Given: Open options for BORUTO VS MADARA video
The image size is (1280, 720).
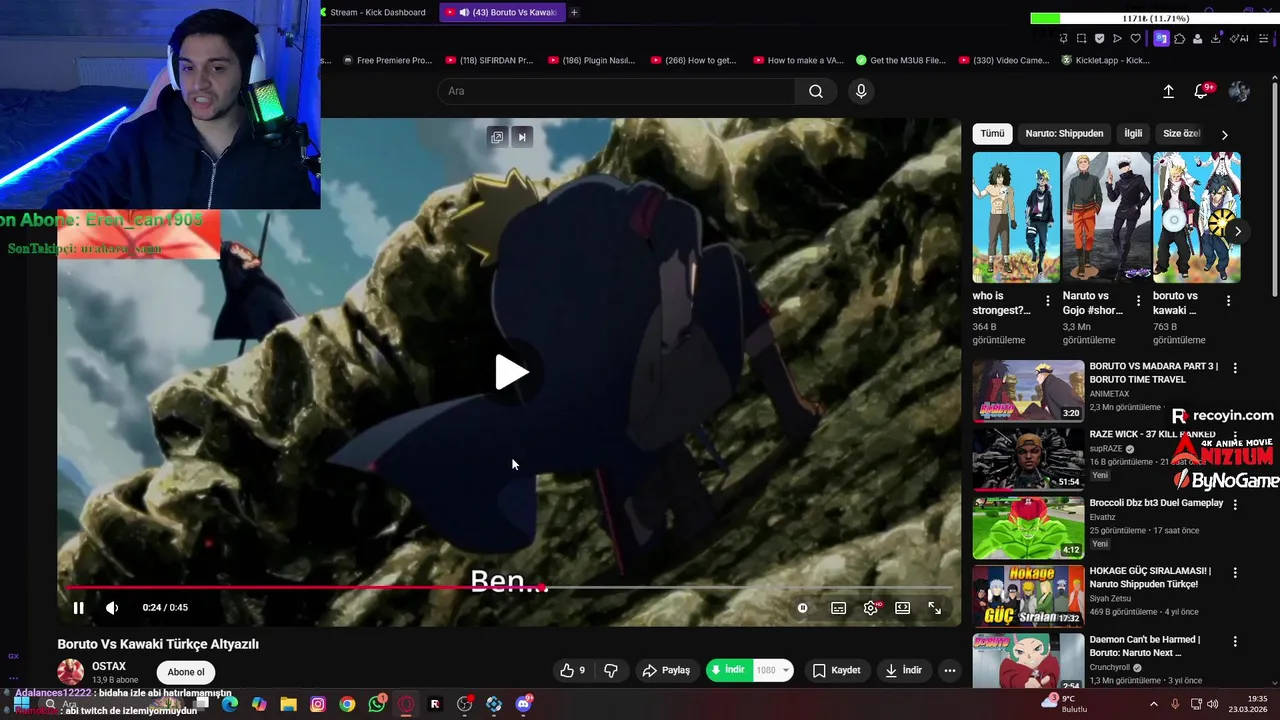Looking at the screenshot, I should [1235, 368].
